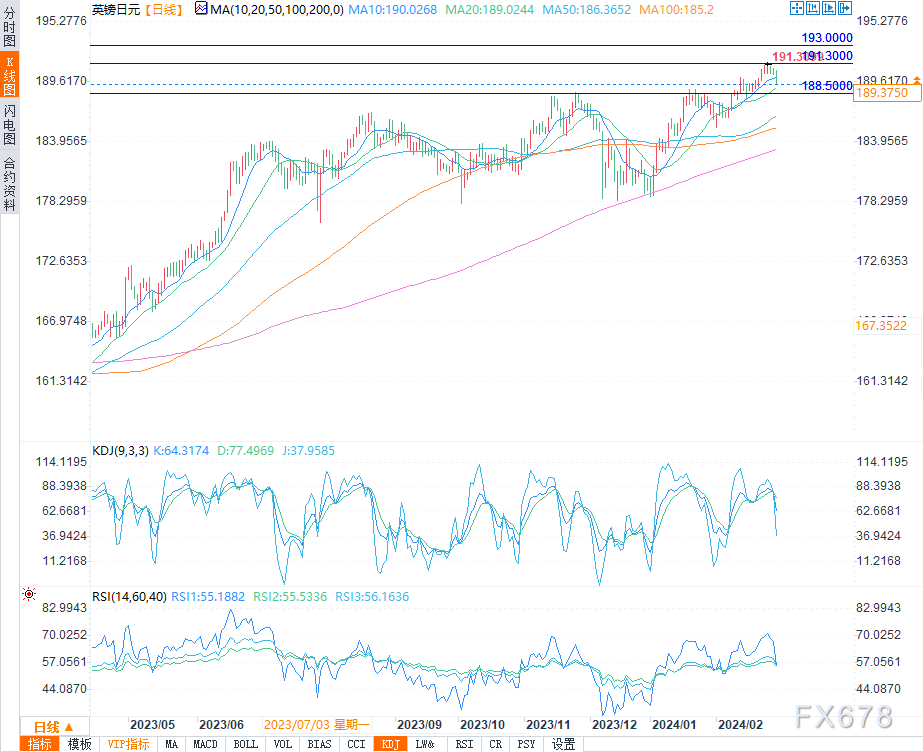Click the third chart tool icon with play arrow
The image size is (923, 752).
(828, 9)
